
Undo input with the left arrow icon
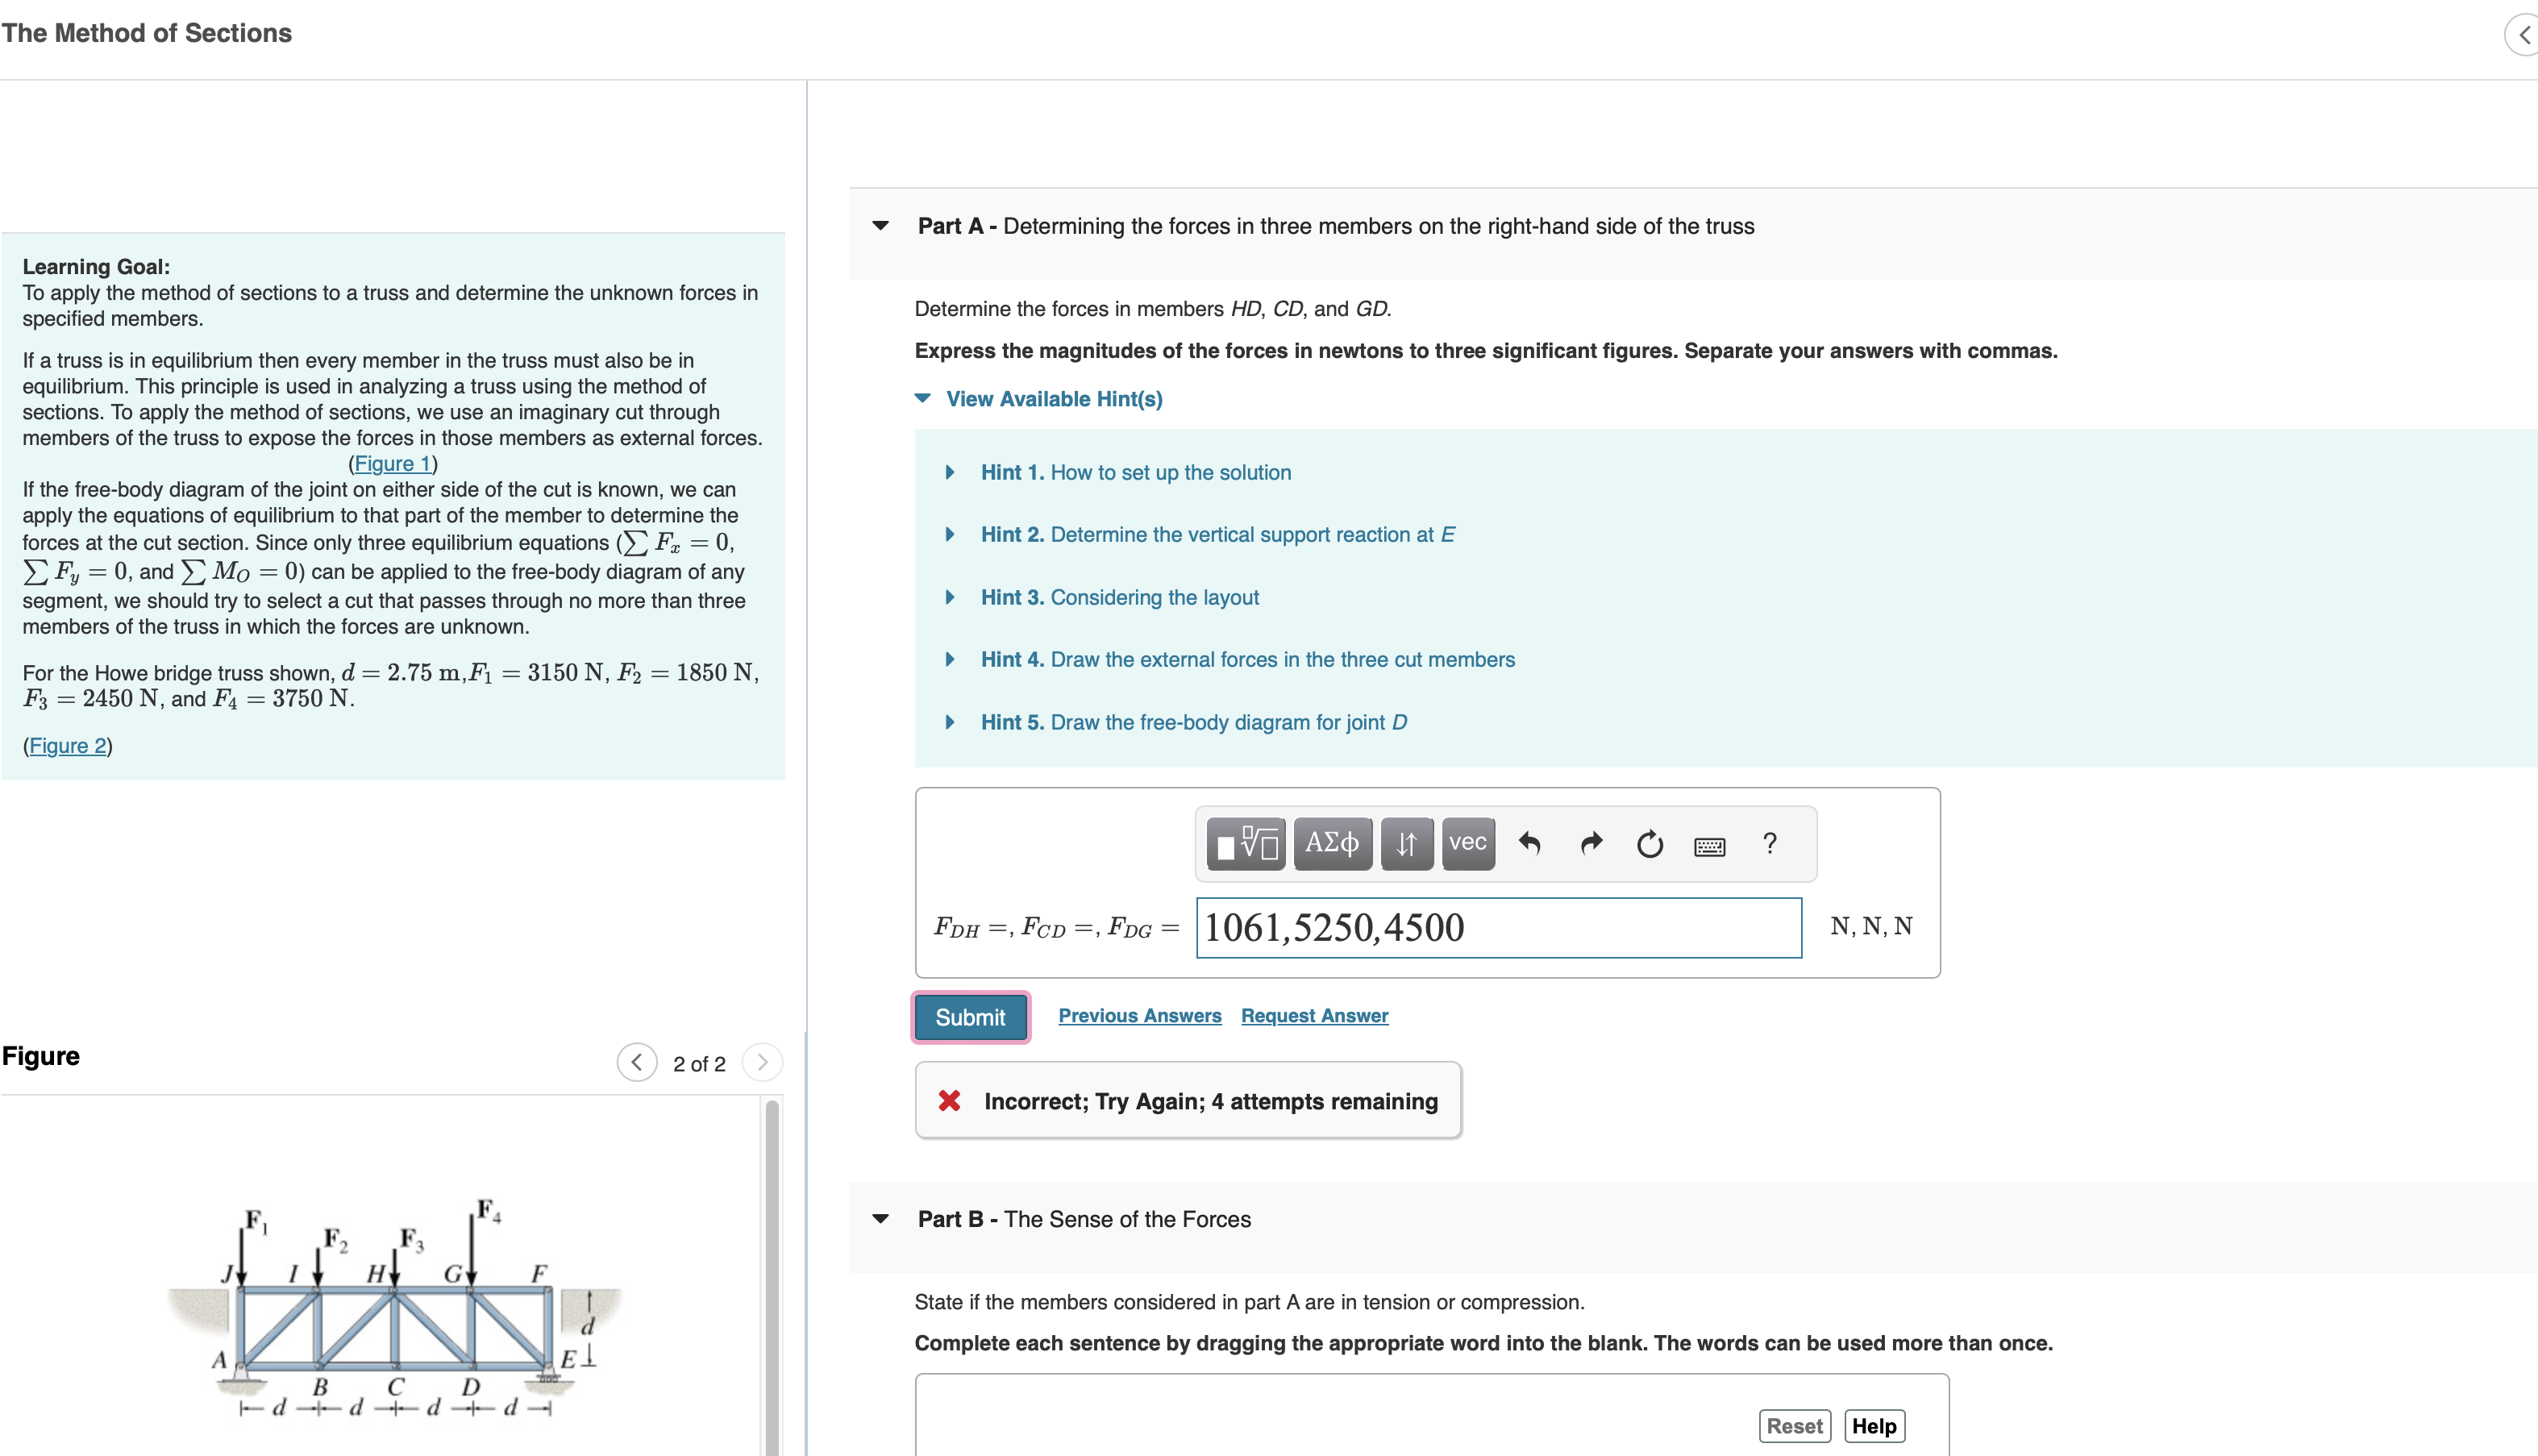coord(1529,843)
